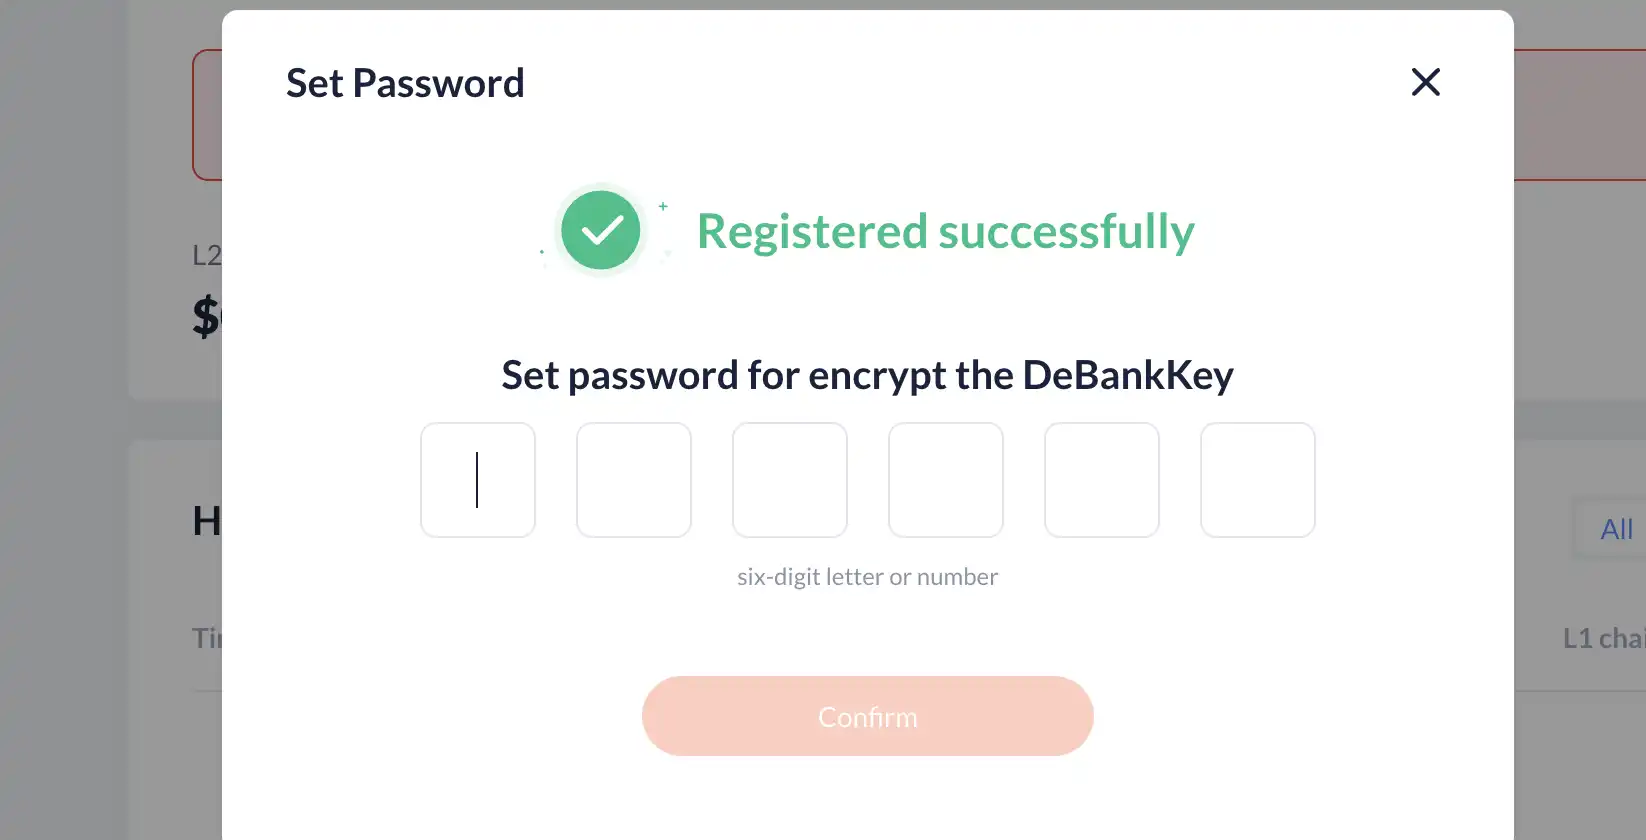Click the six-digit letter or number hint

click(867, 577)
